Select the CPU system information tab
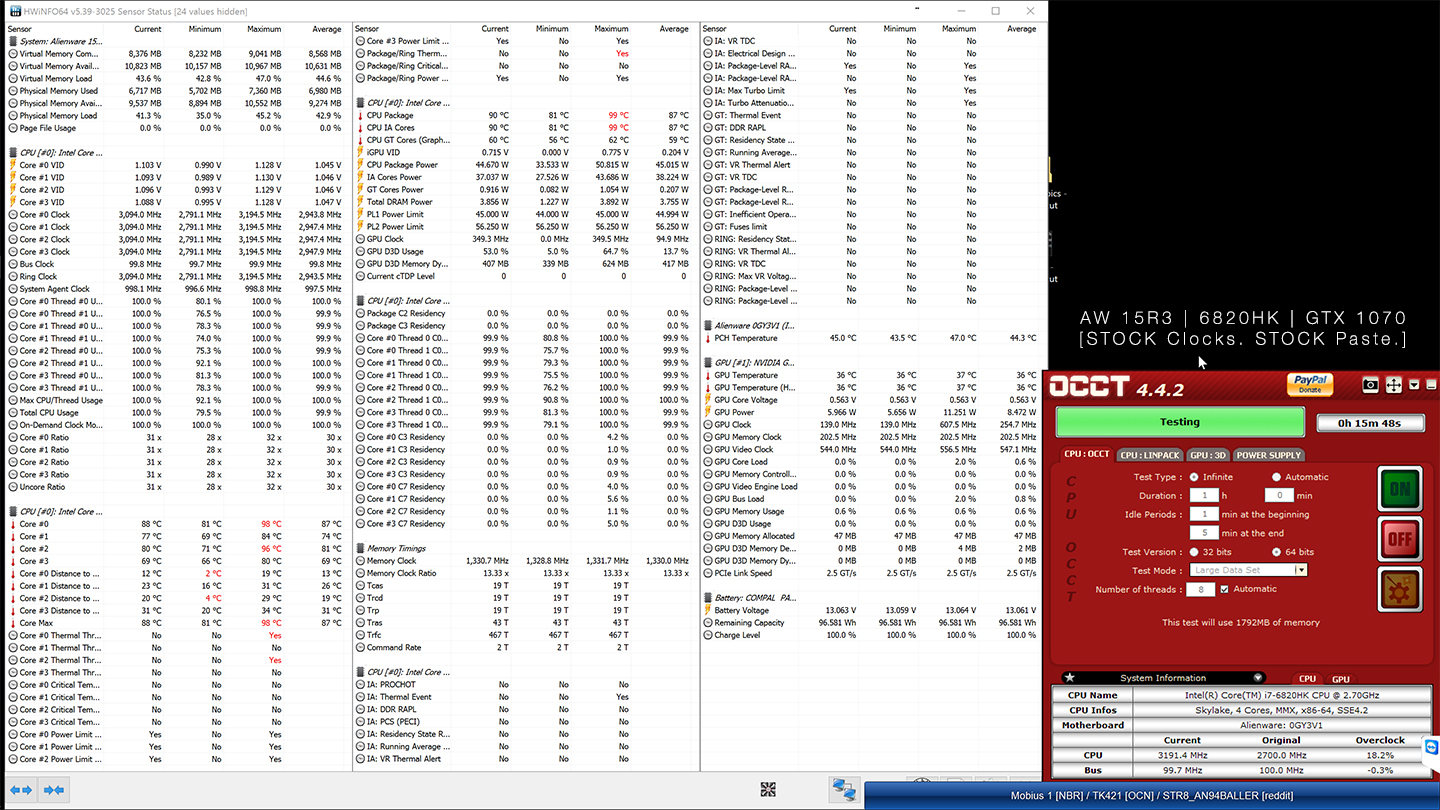Viewport: 1440px width, 810px height. [x=1307, y=679]
